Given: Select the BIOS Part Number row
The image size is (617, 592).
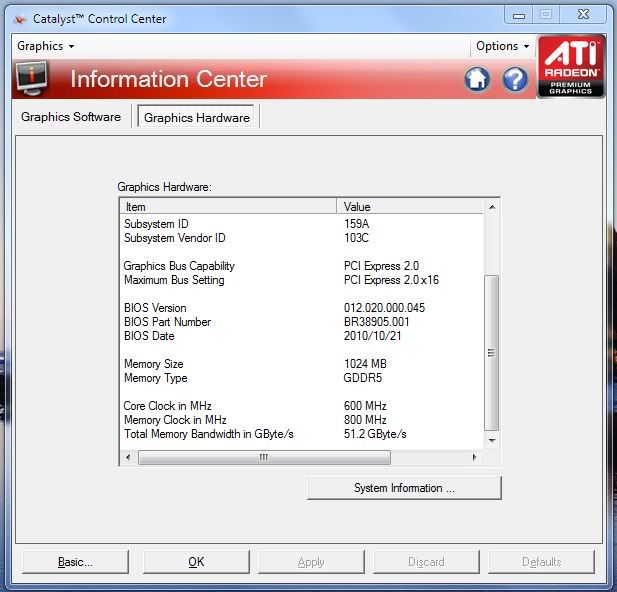Looking at the screenshot, I should [x=301, y=322].
